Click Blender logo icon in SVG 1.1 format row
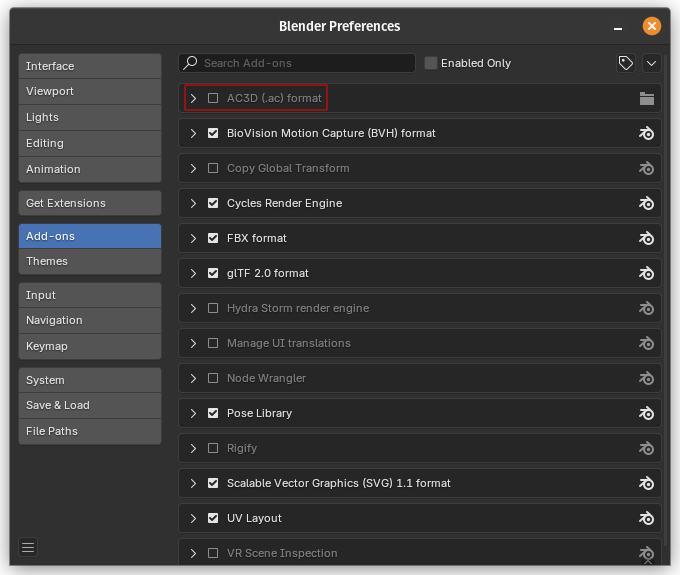The height and width of the screenshot is (575, 680). click(646, 484)
